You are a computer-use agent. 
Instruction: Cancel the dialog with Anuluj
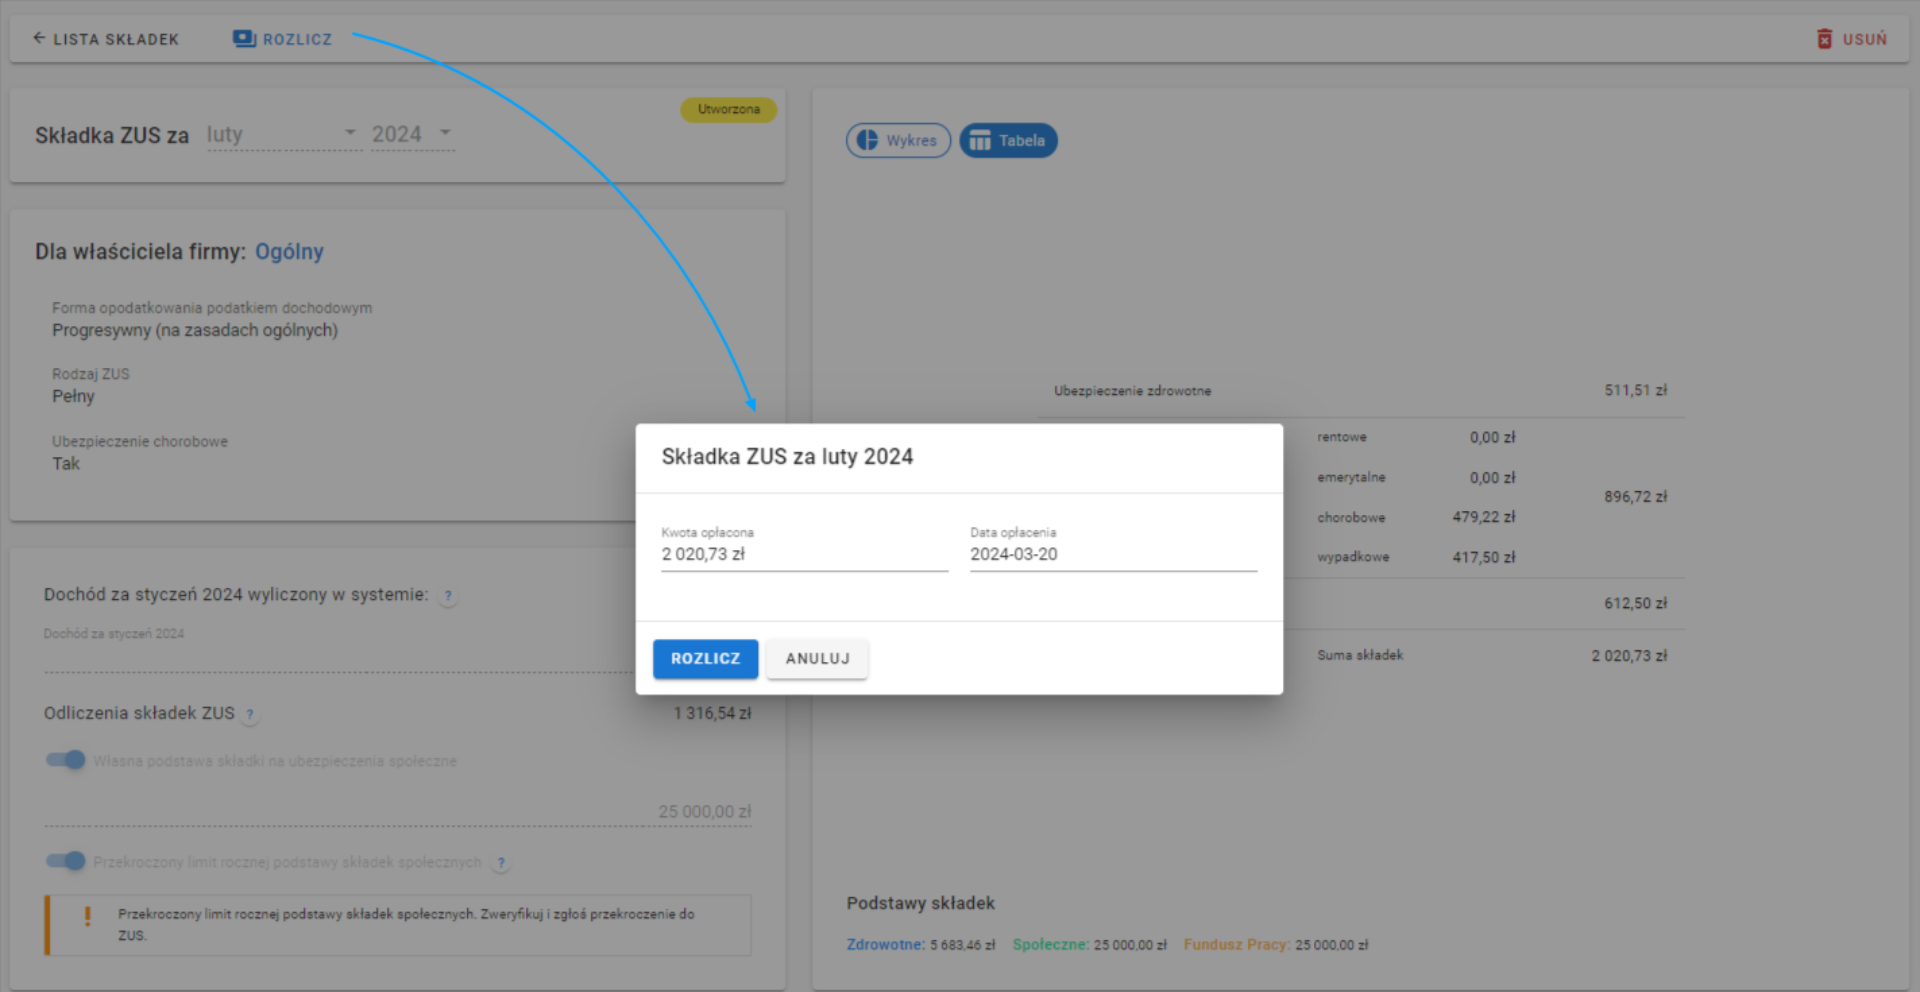pos(818,659)
